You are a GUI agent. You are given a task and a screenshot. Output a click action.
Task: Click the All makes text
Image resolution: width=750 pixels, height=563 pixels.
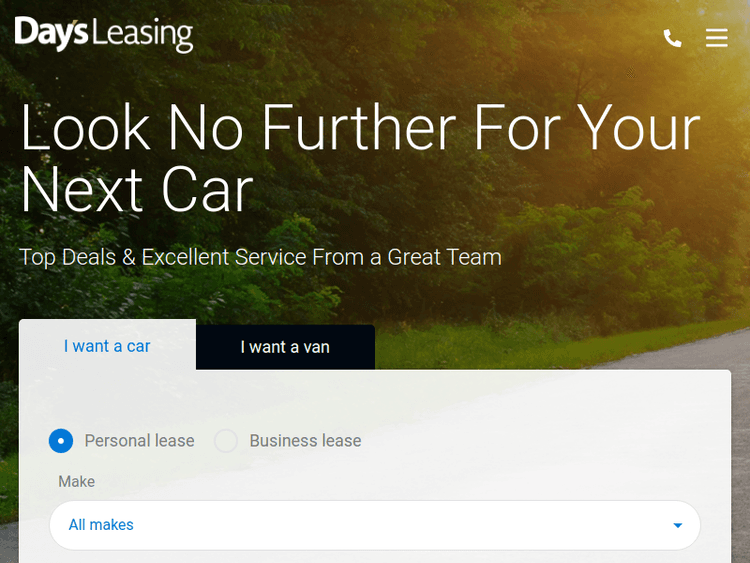pyautogui.click(x=101, y=525)
